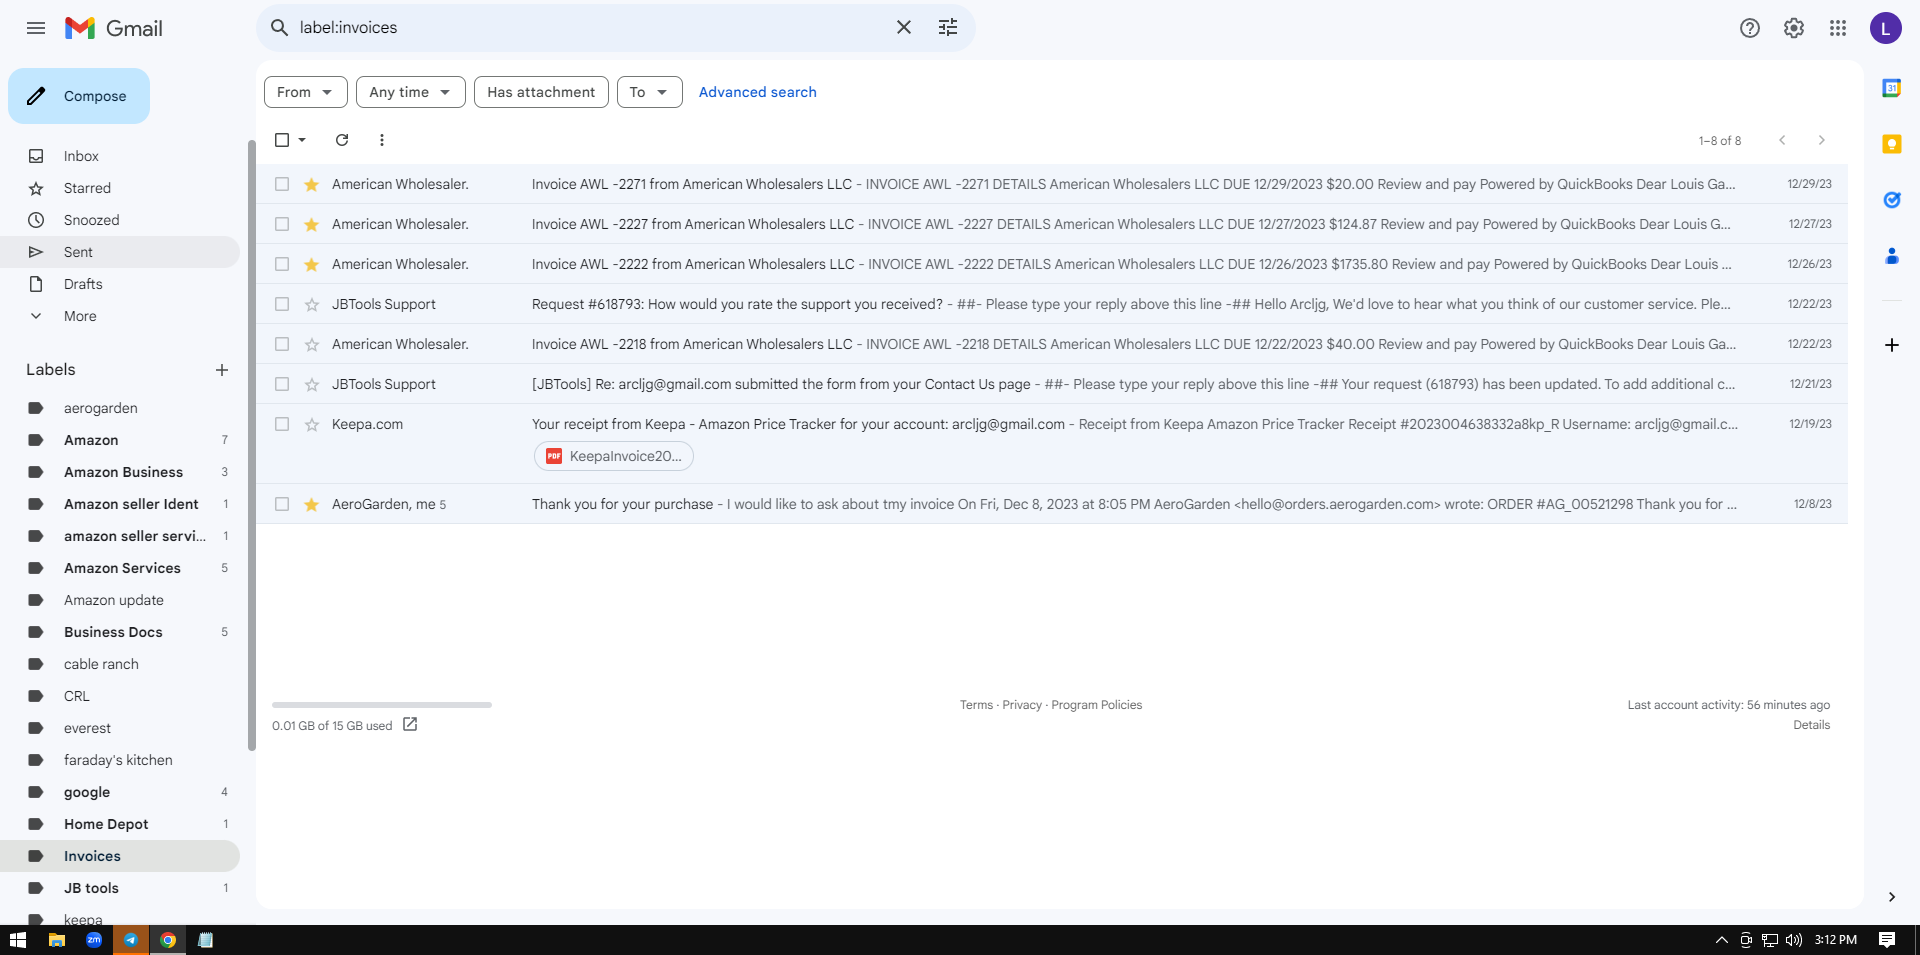
Task: Star the Keepa.com receipt email
Action: (x=312, y=424)
